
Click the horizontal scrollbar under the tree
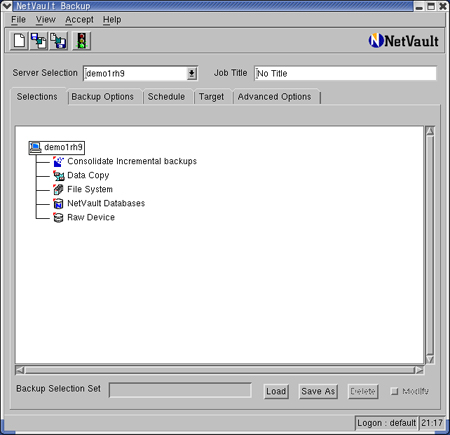[220, 370]
